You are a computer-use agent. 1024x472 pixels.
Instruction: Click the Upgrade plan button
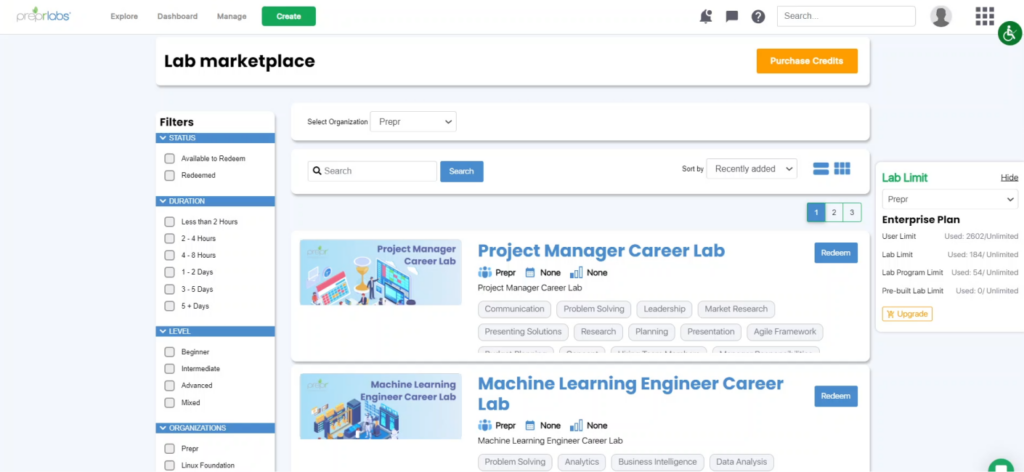pyautogui.click(x=907, y=314)
